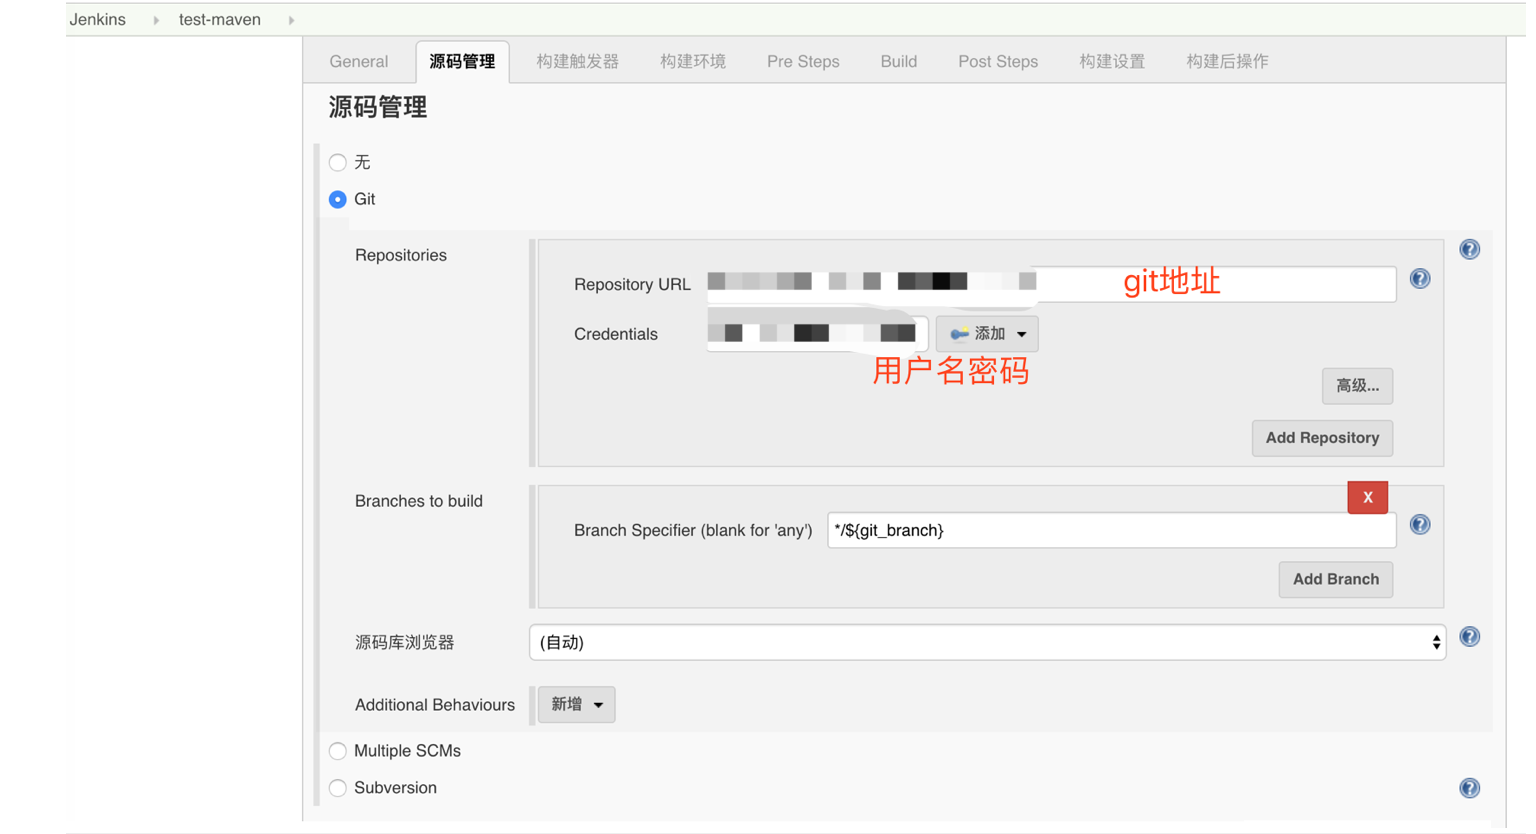Click the Add Branch button
This screenshot has height=834, width=1536.
[1335, 579]
